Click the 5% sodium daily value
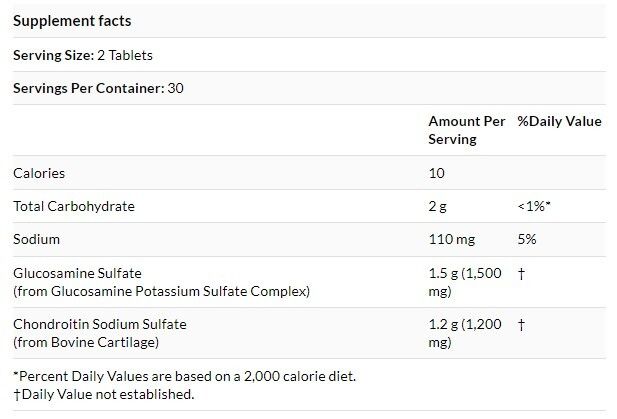This screenshot has height=419, width=617. [527, 239]
